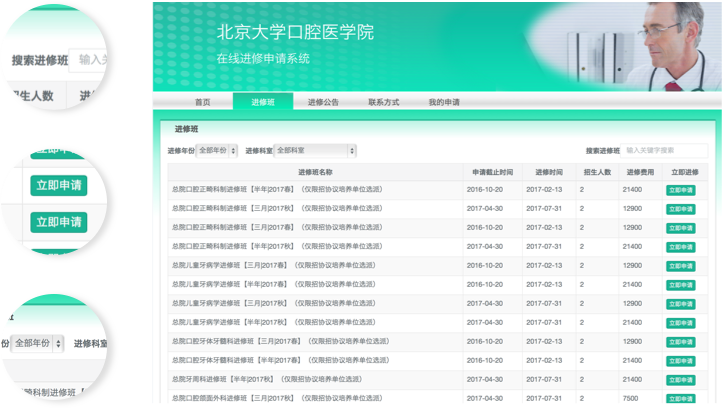Click the 进修时间 column header
The width and height of the screenshot is (722, 408).
click(549, 172)
